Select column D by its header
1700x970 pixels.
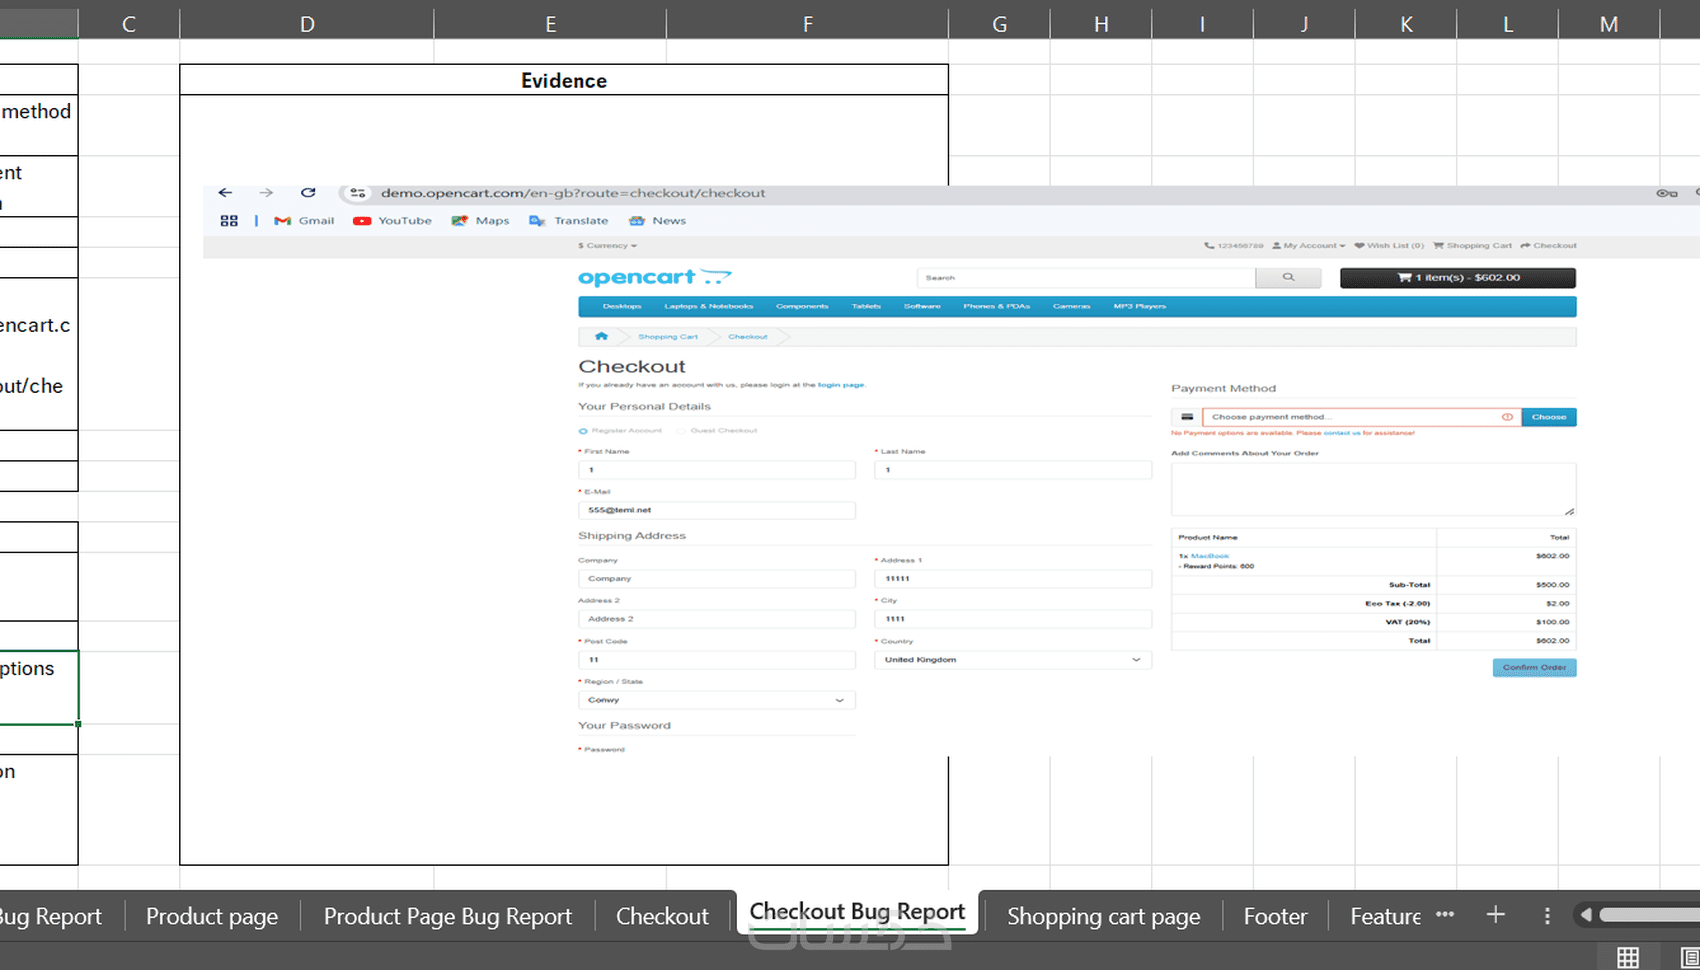tap(307, 24)
